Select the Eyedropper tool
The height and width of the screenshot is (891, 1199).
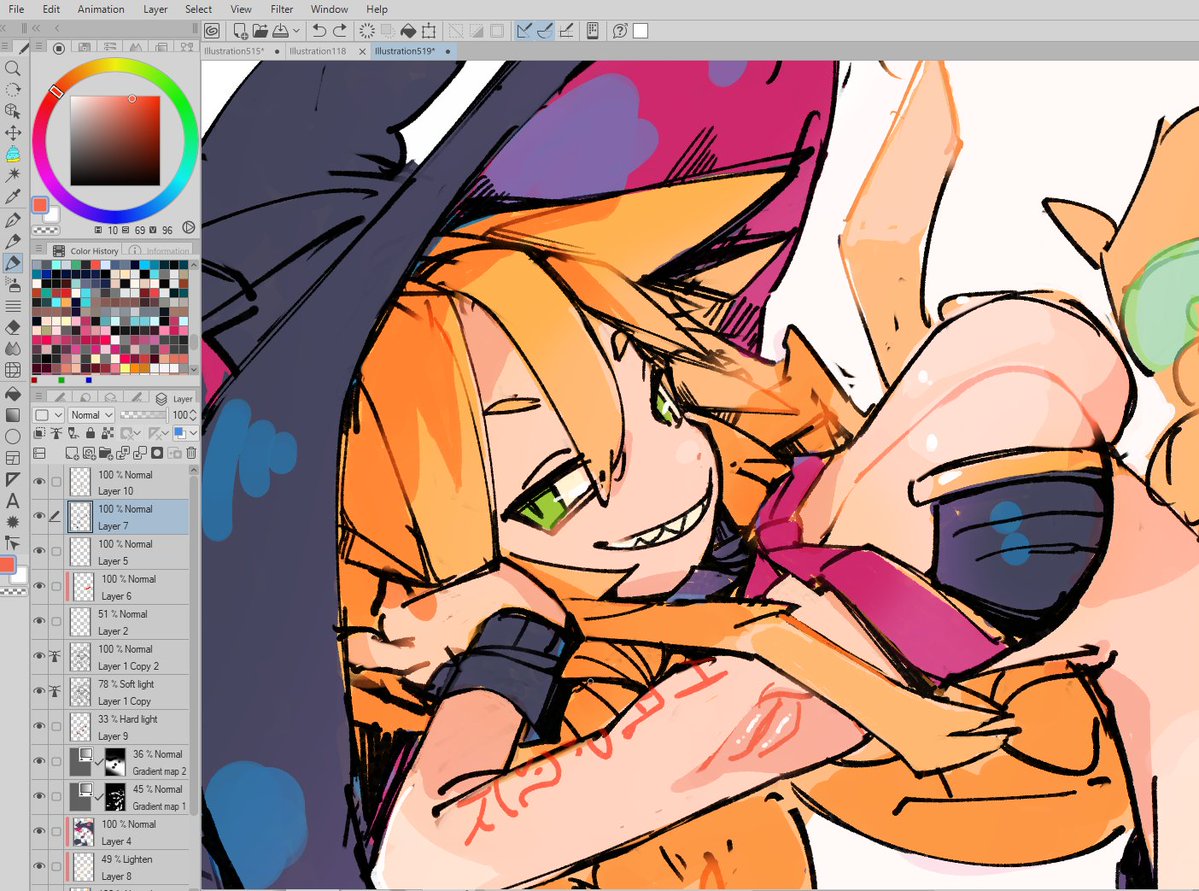[x=12, y=197]
